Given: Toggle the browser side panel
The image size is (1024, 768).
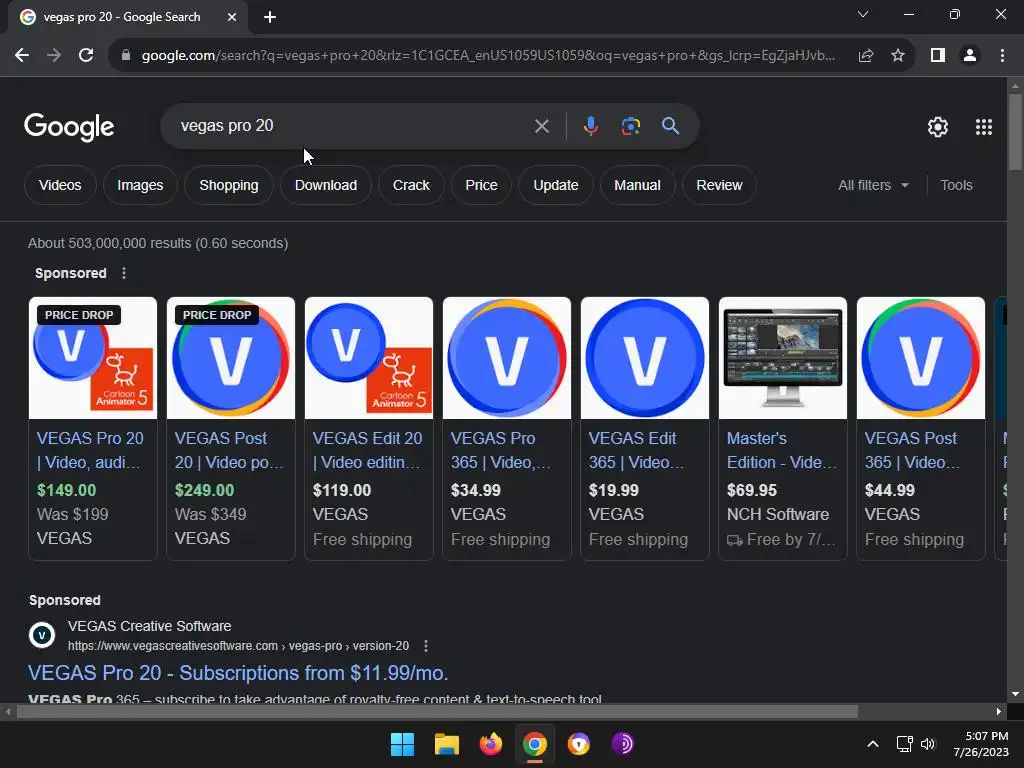Looking at the screenshot, I should [938, 56].
